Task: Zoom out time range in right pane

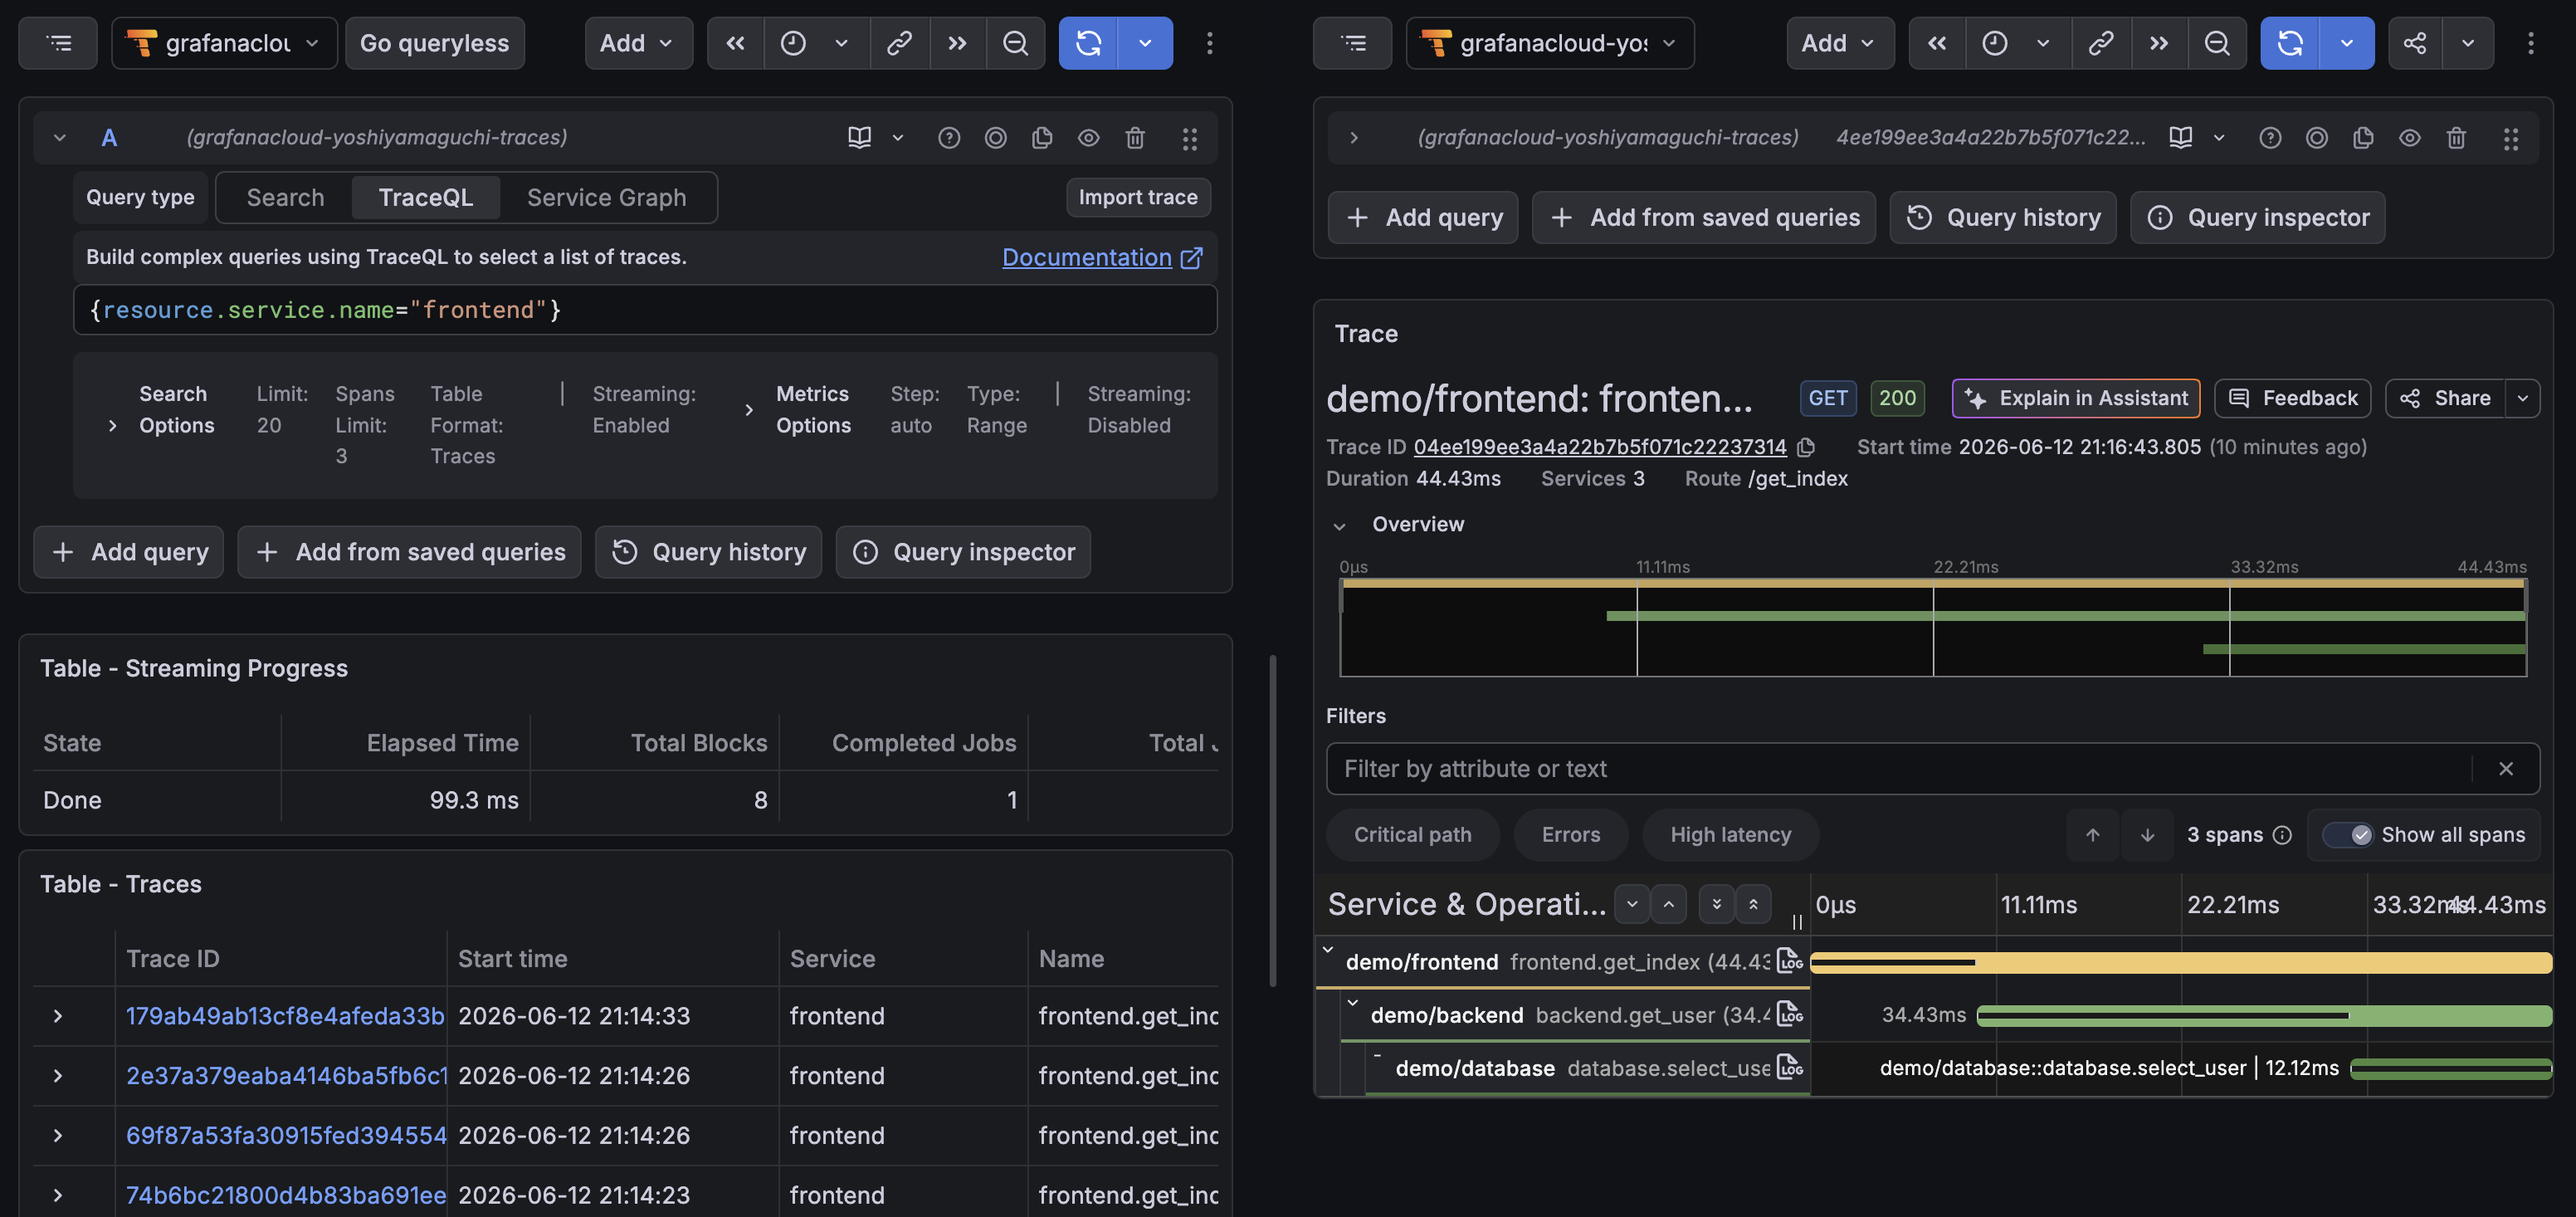Action: tap(2217, 43)
